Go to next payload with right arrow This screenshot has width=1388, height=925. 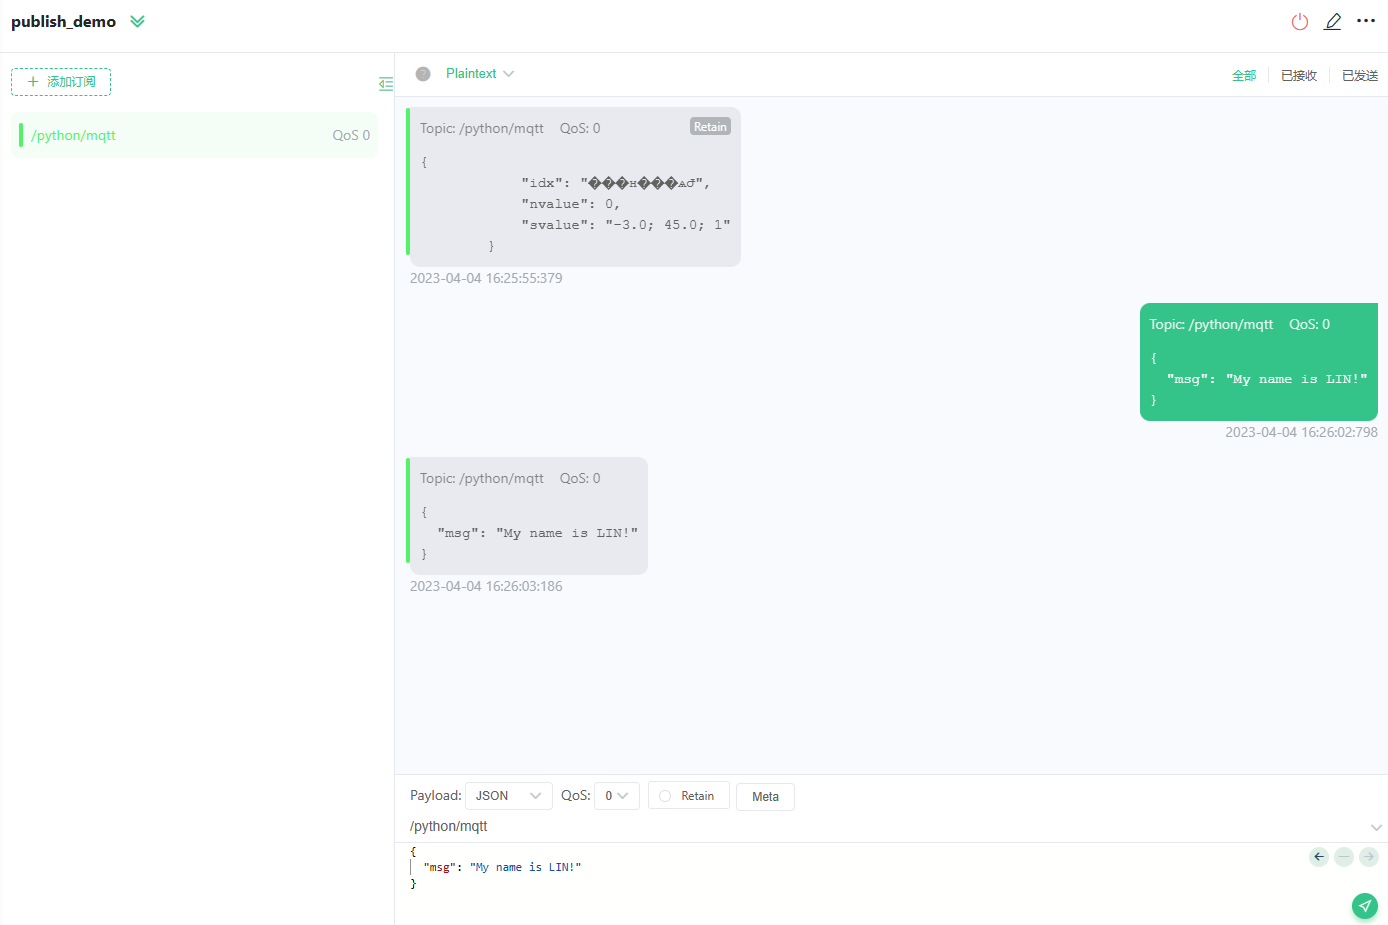(x=1369, y=857)
